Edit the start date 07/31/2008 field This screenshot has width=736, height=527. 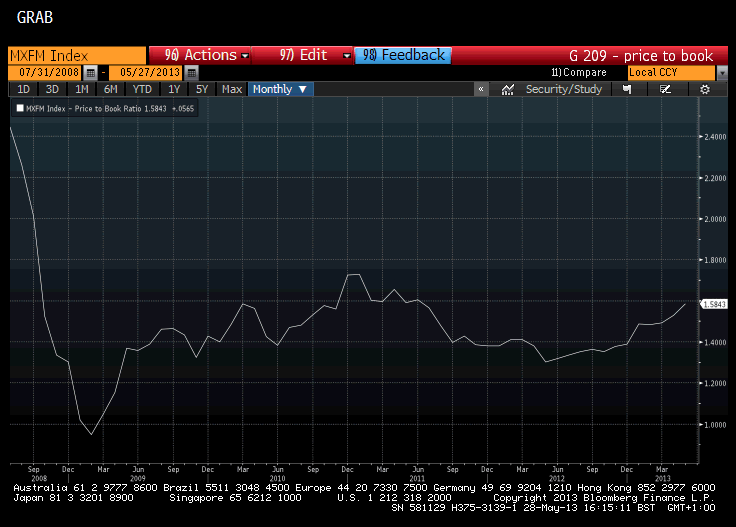click(46, 73)
